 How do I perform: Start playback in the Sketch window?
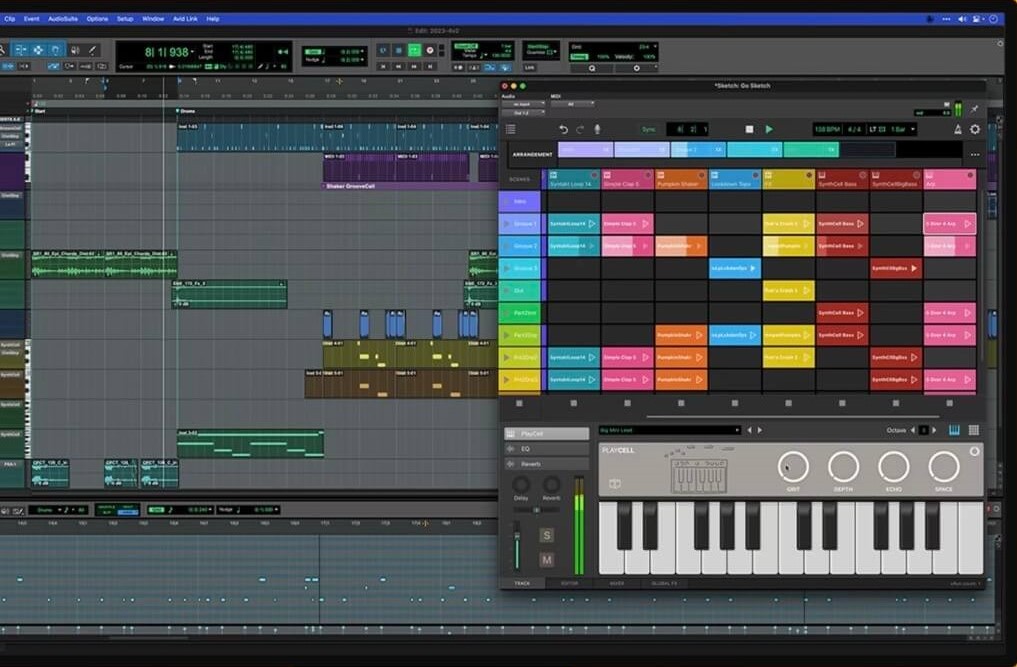point(769,129)
